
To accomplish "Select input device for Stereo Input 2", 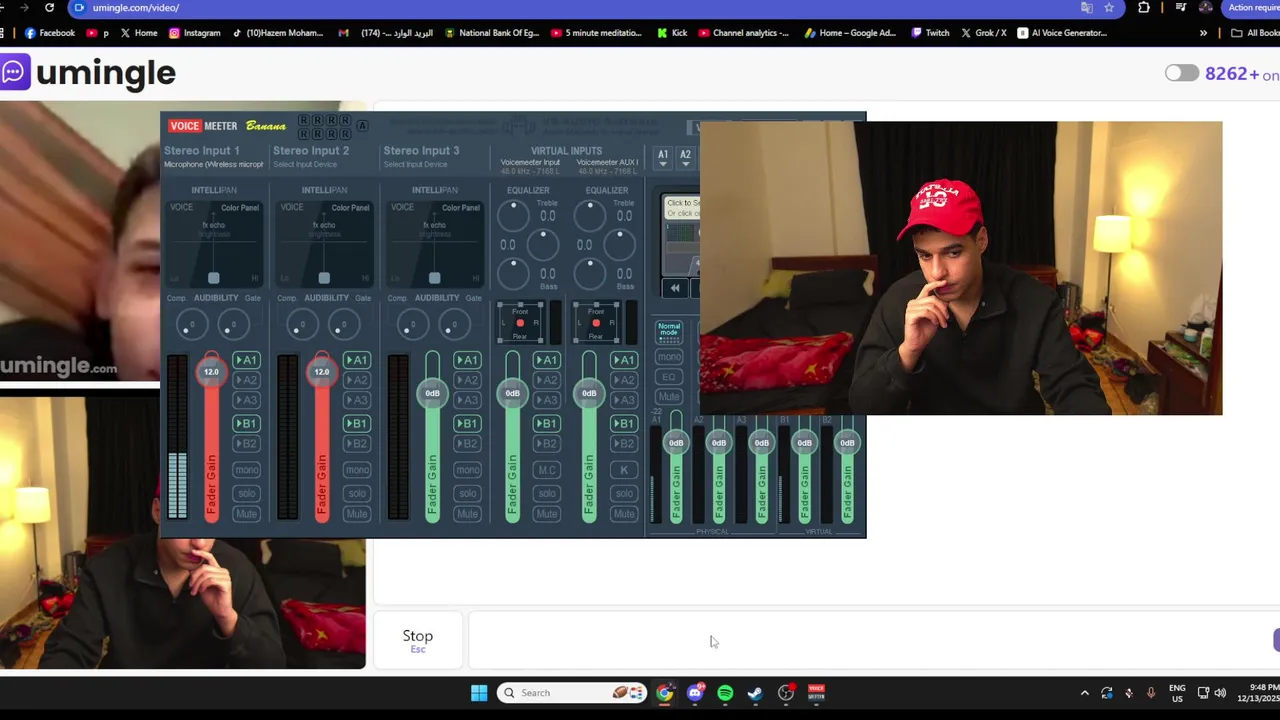I will (x=305, y=164).
